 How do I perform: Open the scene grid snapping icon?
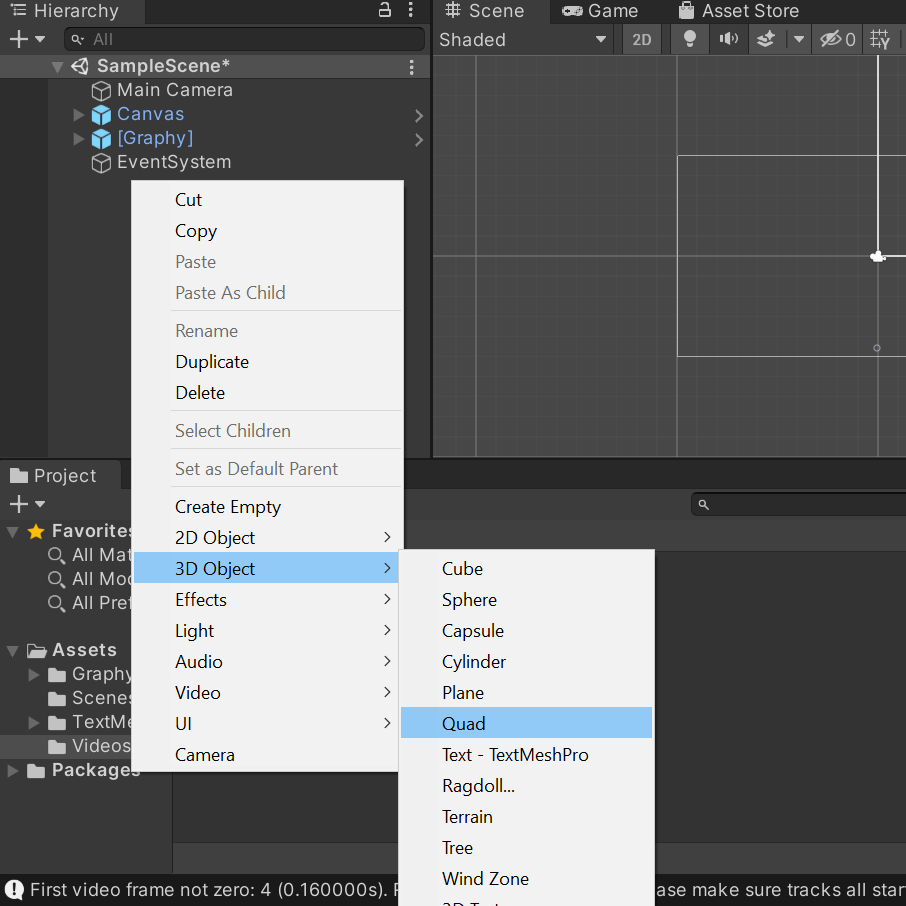coord(880,40)
